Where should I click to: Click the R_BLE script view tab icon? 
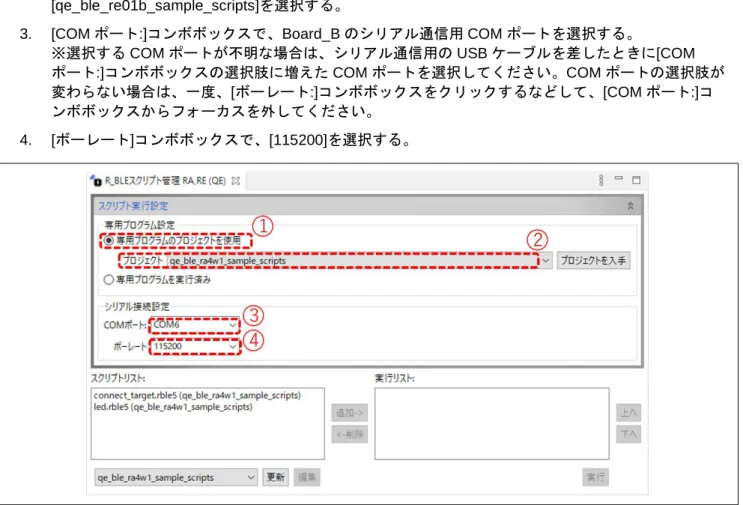click(x=96, y=180)
